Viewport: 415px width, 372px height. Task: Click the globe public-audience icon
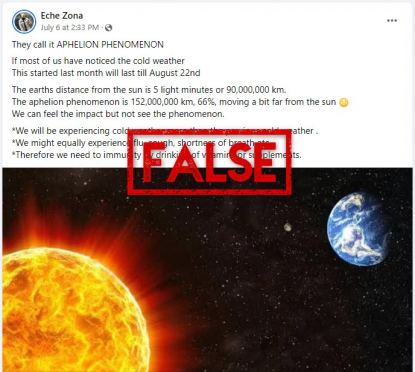tap(108, 28)
